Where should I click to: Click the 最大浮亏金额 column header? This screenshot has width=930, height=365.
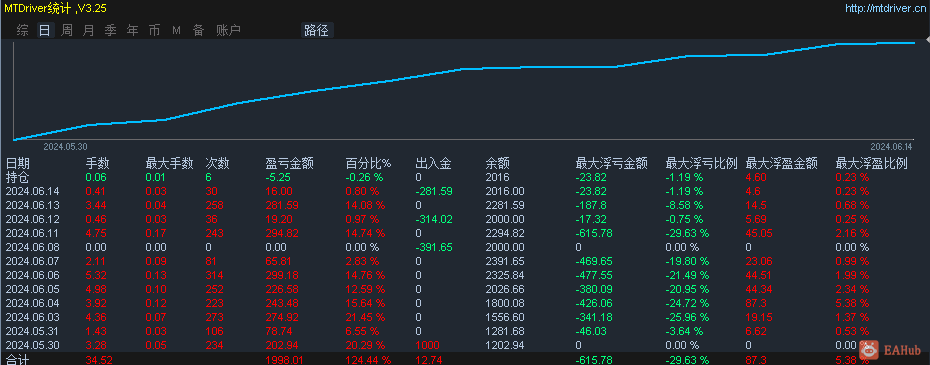(x=611, y=164)
